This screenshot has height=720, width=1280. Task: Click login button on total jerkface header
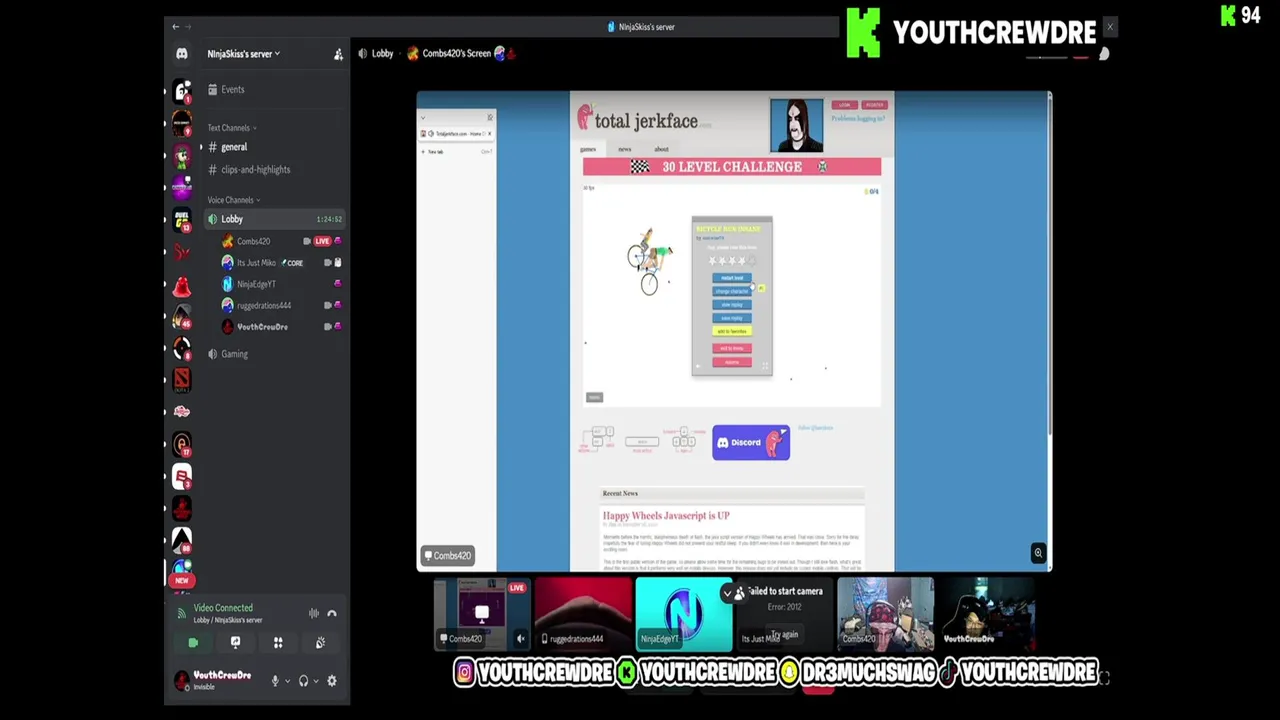tap(844, 105)
